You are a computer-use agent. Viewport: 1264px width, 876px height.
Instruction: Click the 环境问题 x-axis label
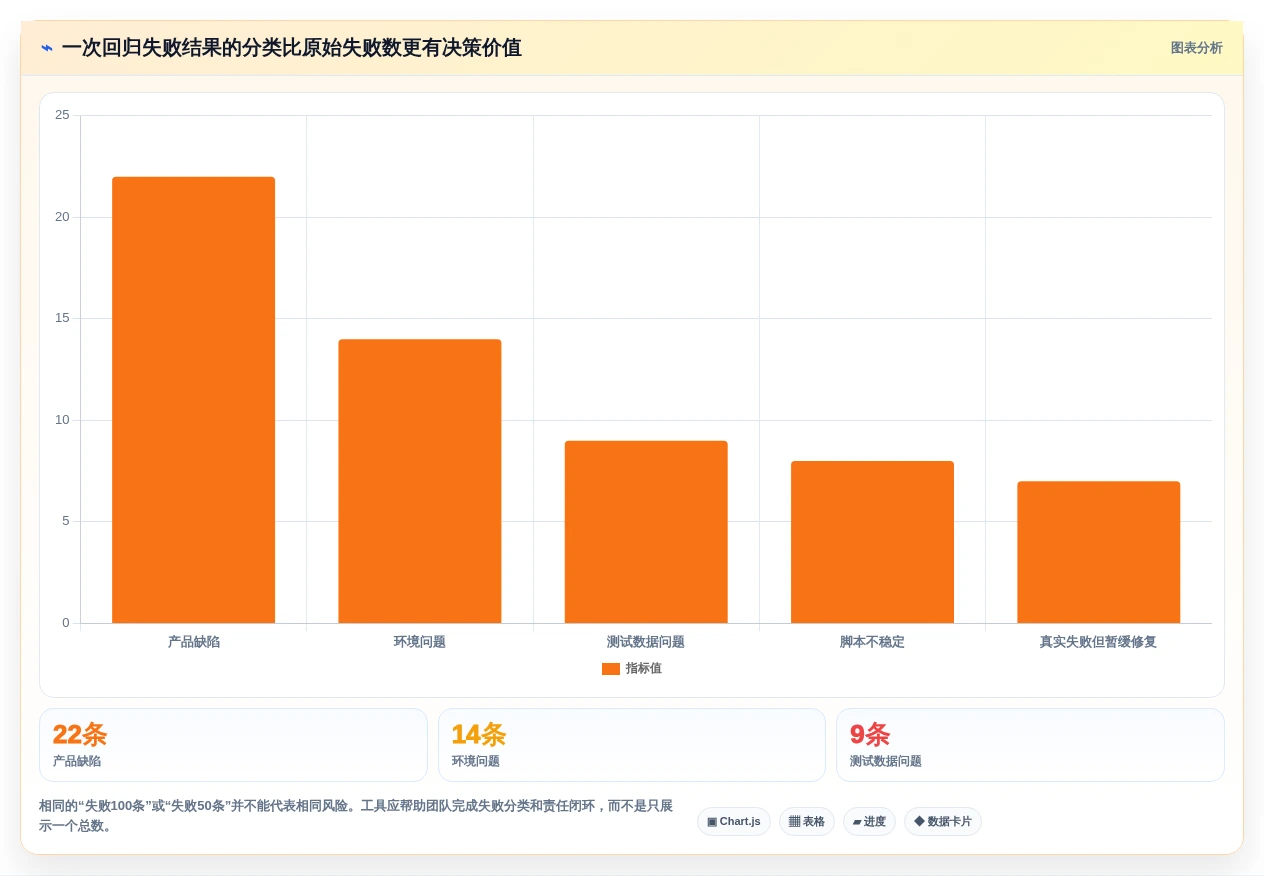[x=420, y=642]
